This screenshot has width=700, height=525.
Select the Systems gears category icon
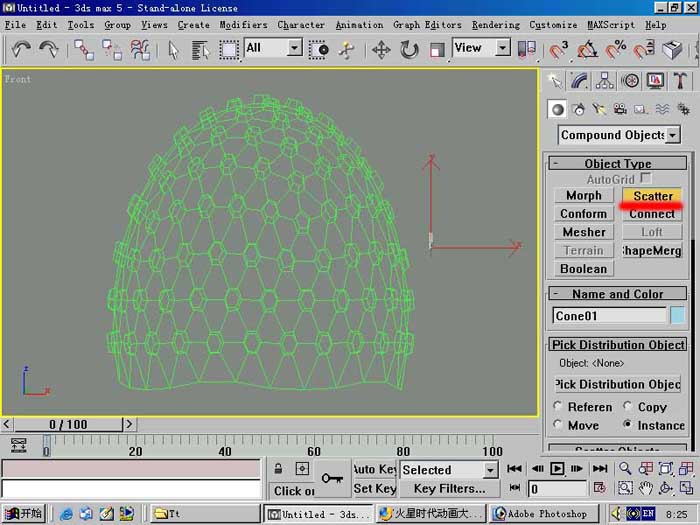click(683, 109)
